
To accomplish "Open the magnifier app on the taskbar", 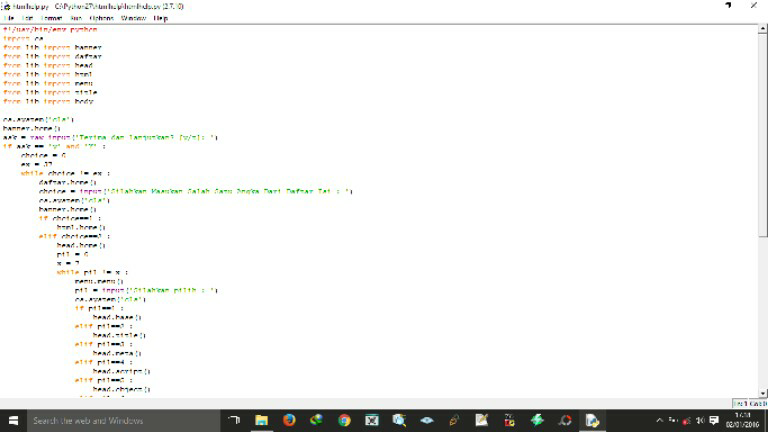I will 399,421.
